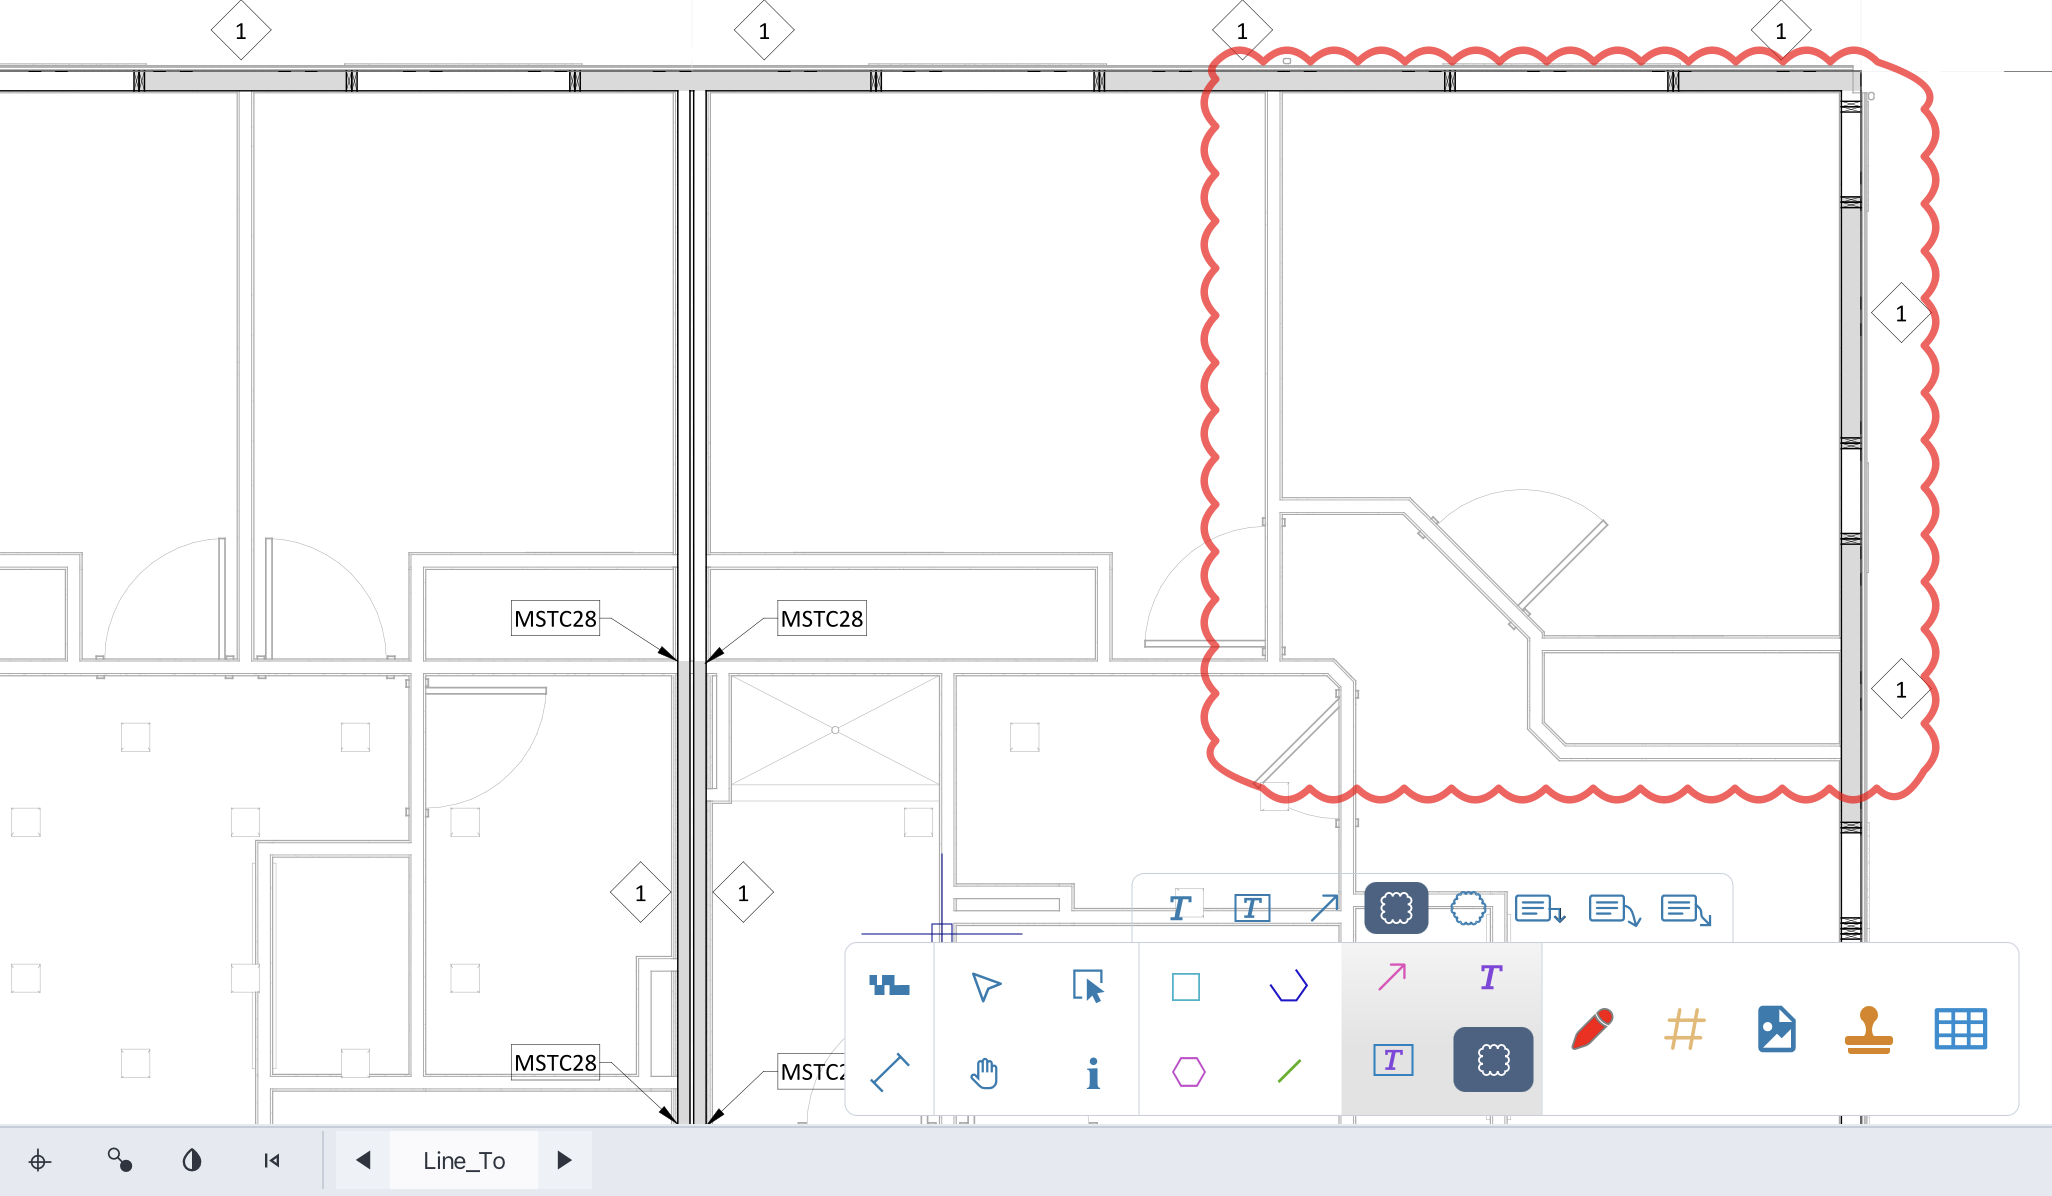Select the pointer selection tool
Image resolution: width=2052 pixels, height=1196 pixels.
(985, 987)
